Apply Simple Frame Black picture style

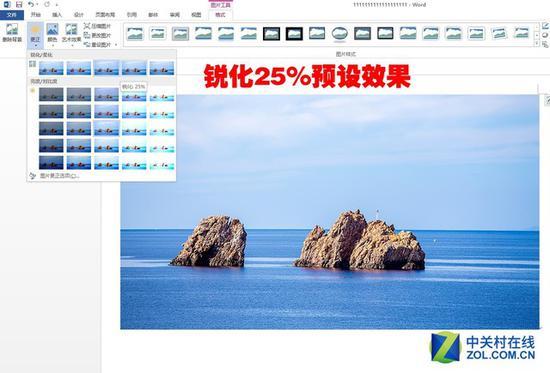[x=317, y=34]
